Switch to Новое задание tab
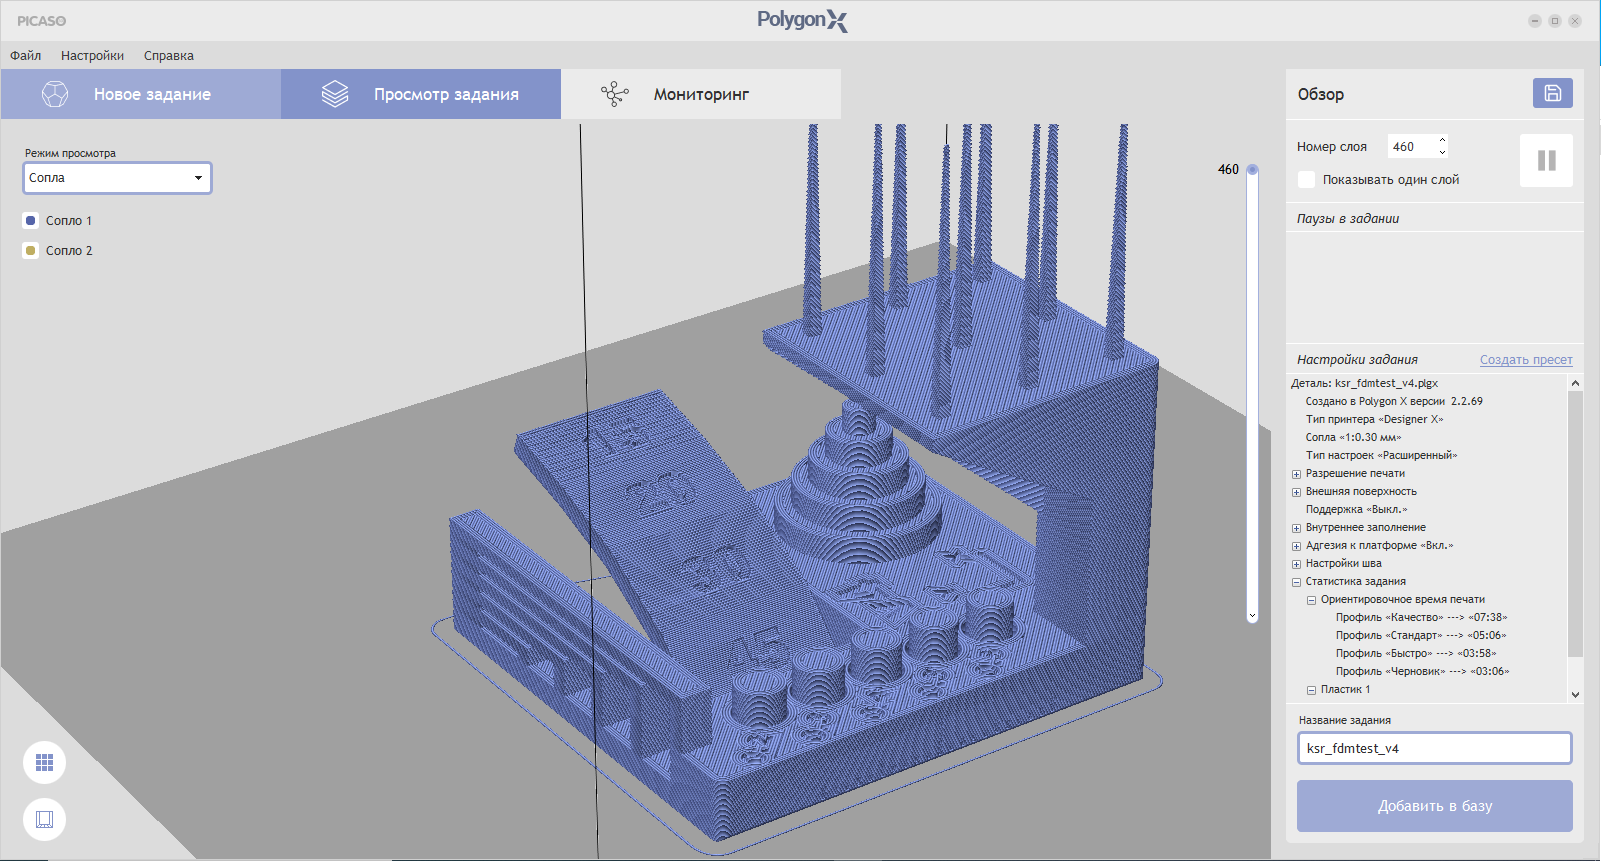Viewport: 1601px width, 861px height. [x=141, y=94]
